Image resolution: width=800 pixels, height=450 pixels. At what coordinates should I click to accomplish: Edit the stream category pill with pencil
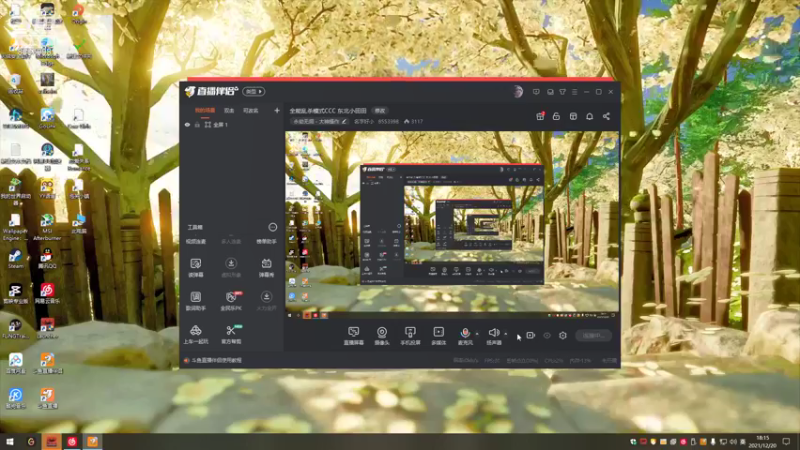pyautogui.click(x=319, y=121)
